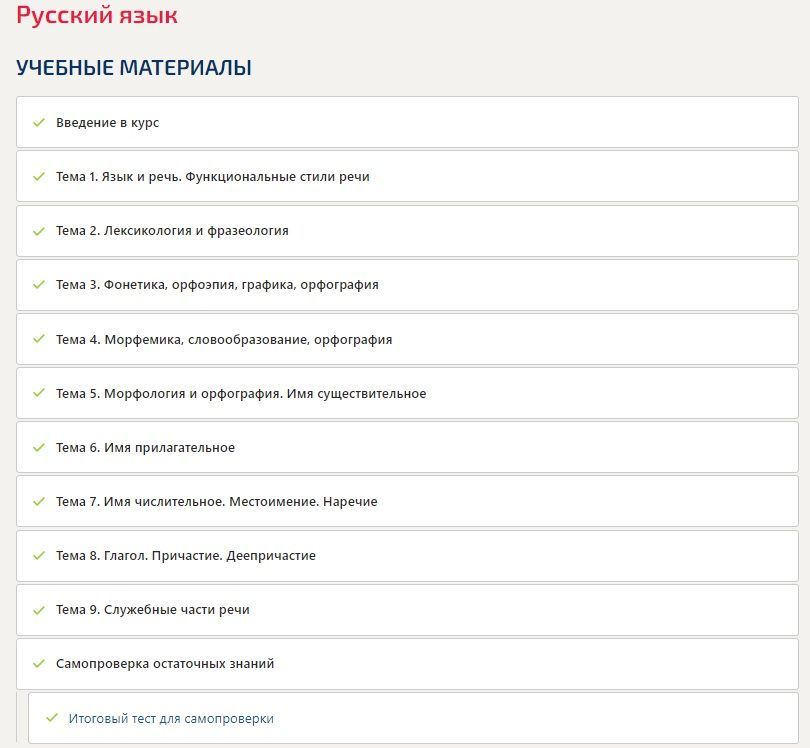The height and width of the screenshot is (748, 810).
Task: Click the checkmark icon beside Введение в курс
Action: pos(39,122)
